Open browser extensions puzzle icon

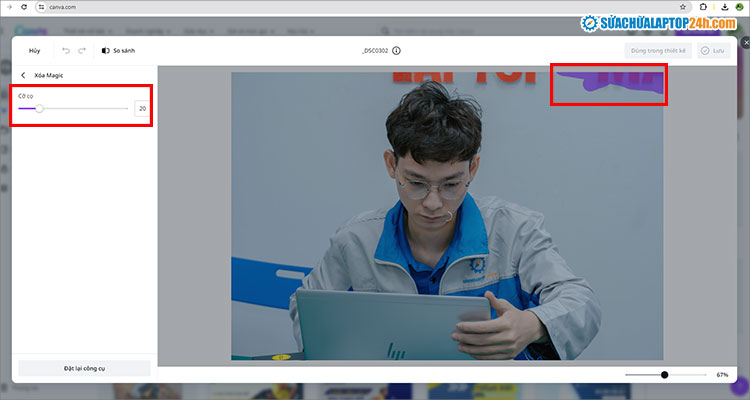(703, 7)
